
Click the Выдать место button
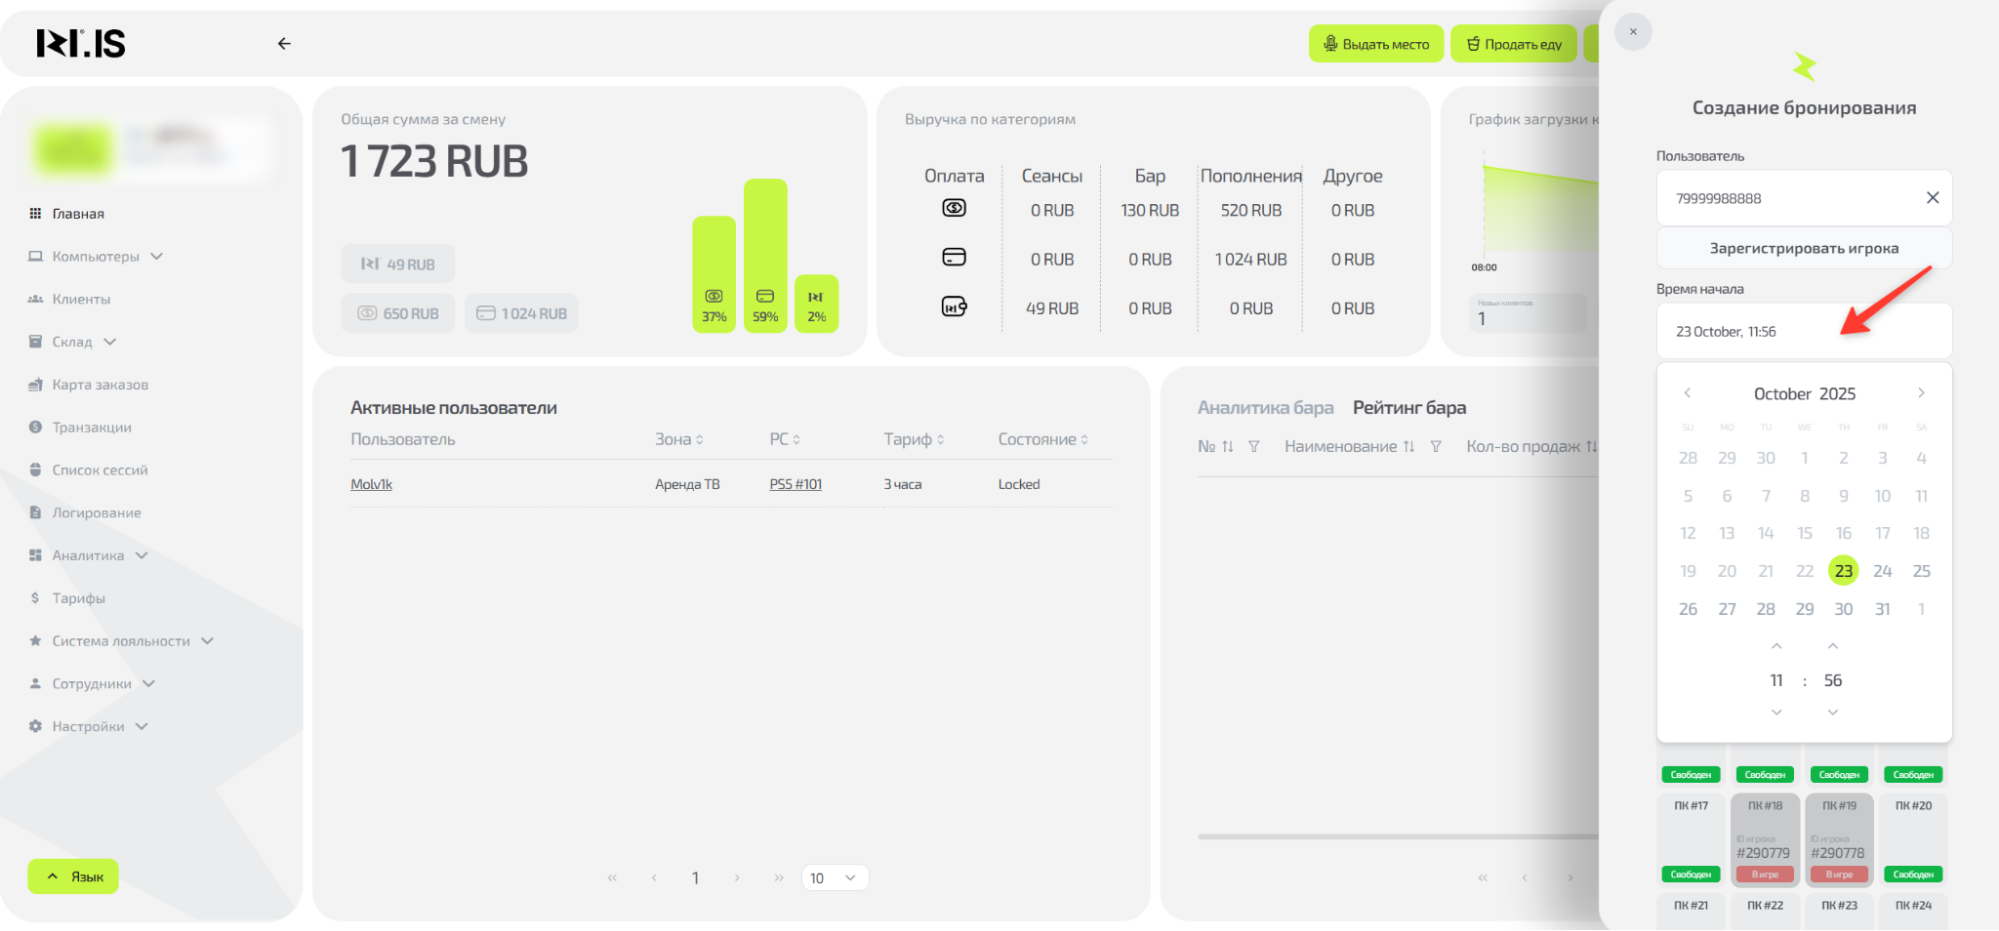(1376, 44)
